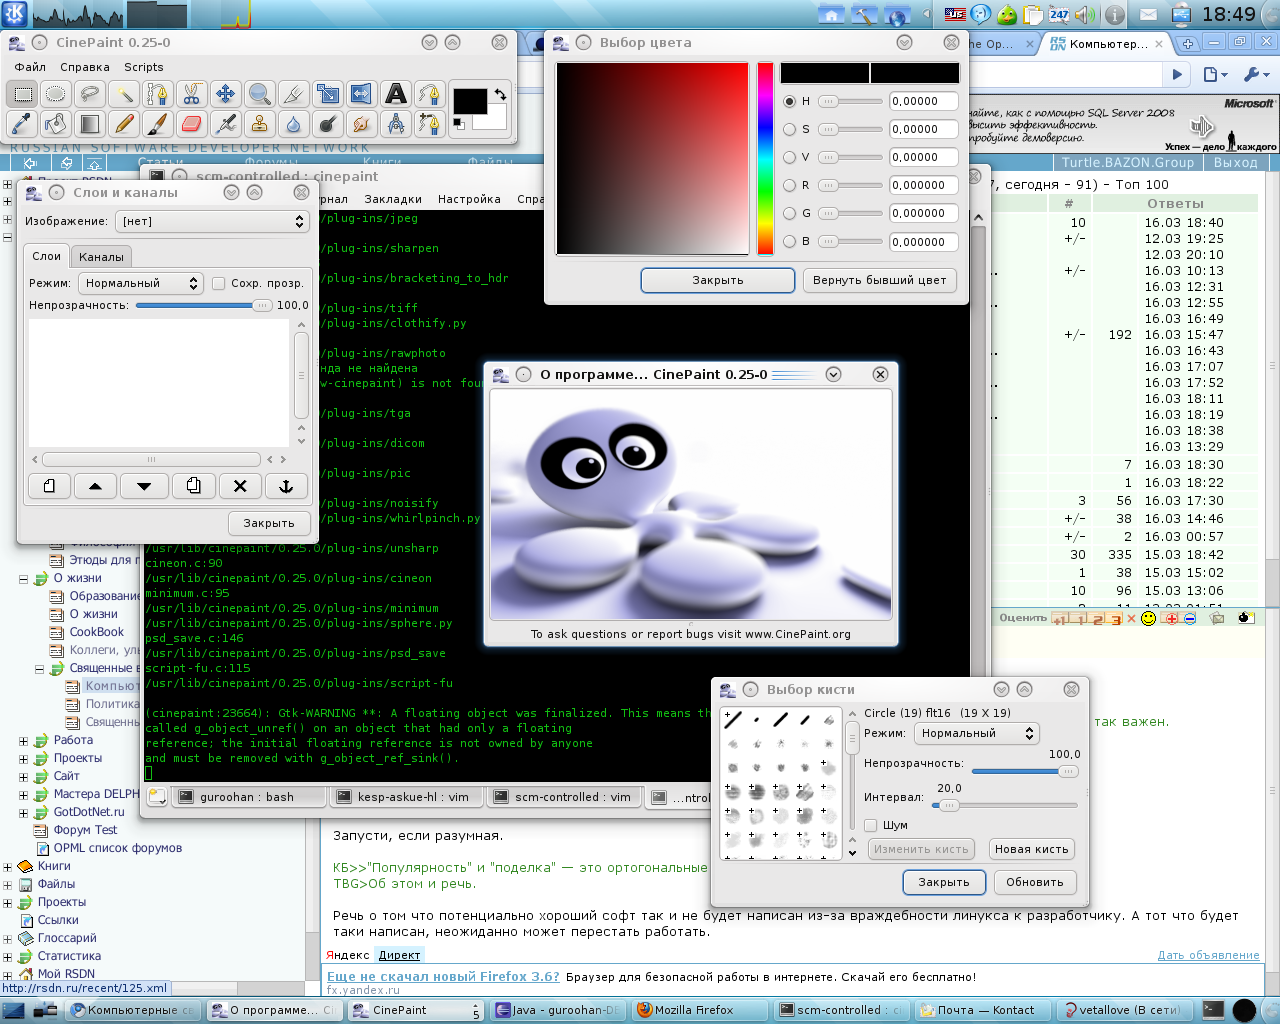The height and width of the screenshot is (1024, 1280).
Task: Switch to the Каналы tab
Action: [101, 257]
